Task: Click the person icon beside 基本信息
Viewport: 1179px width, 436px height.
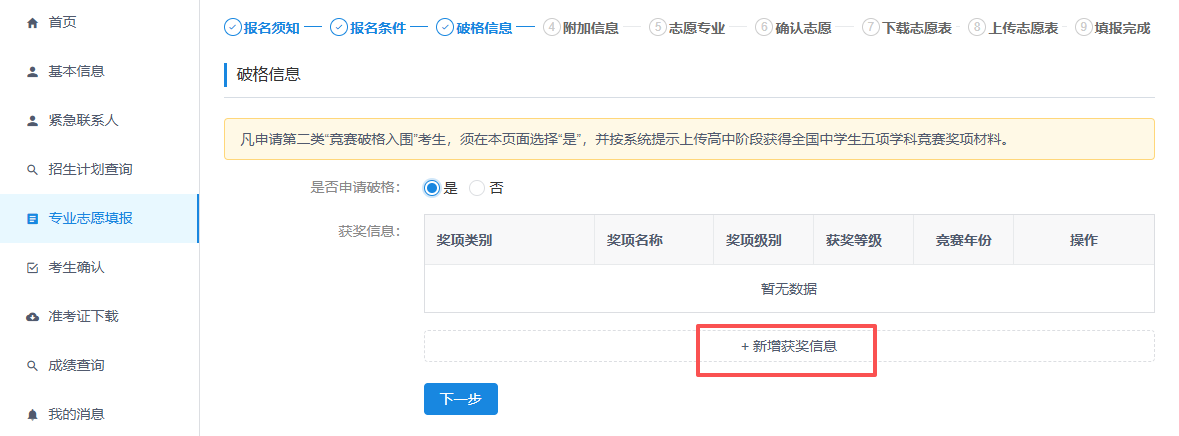Action: pyautogui.click(x=32, y=71)
